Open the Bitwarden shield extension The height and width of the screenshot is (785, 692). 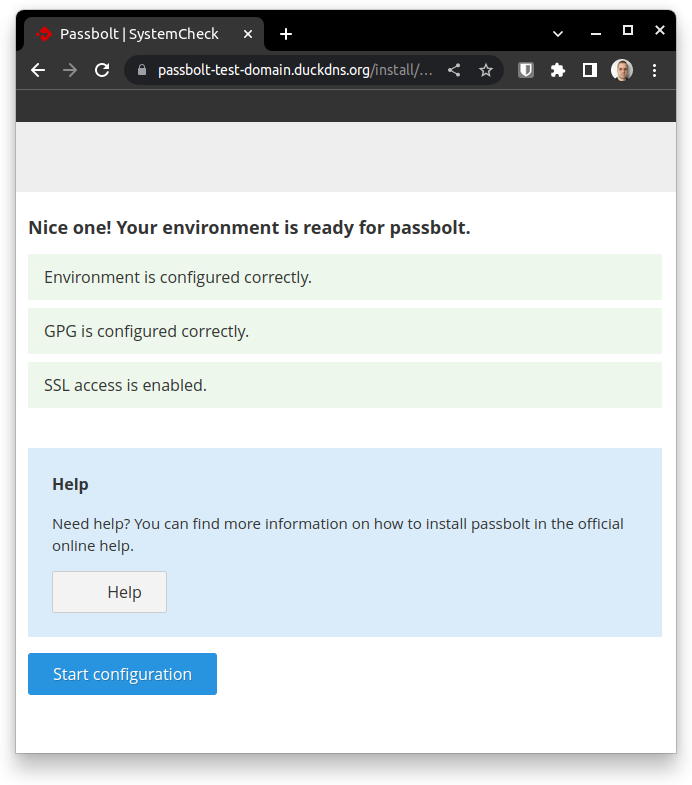(x=526, y=70)
